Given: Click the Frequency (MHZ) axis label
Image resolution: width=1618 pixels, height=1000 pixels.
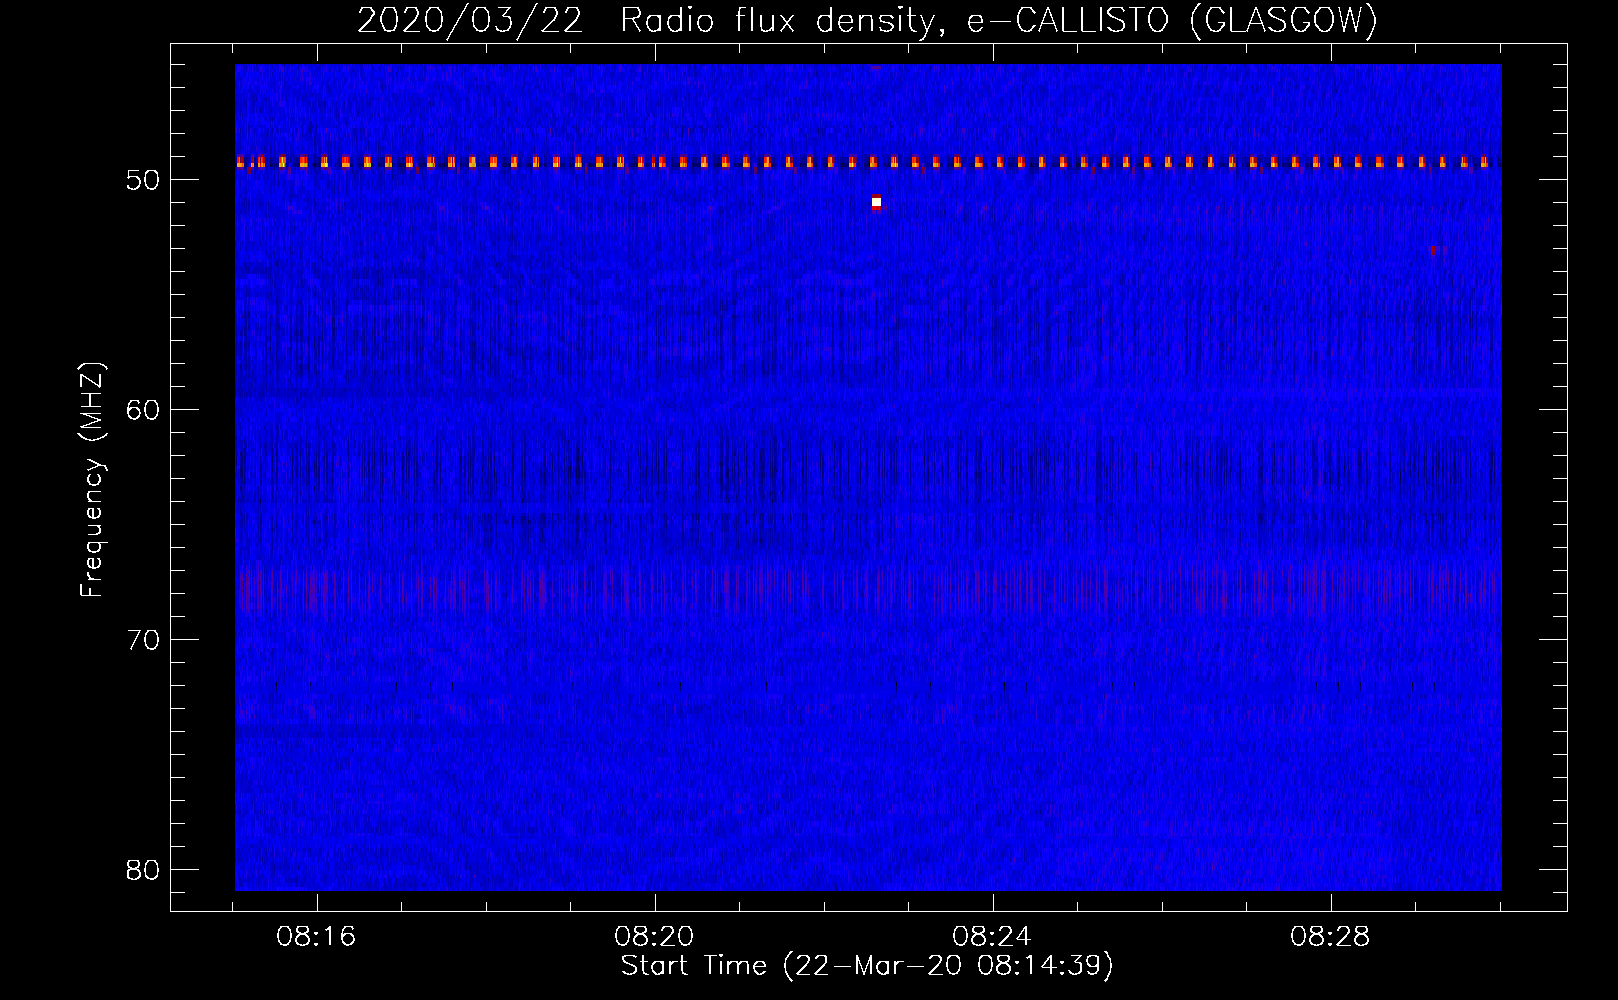Looking at the screenshot, I should tap(92, 480).
